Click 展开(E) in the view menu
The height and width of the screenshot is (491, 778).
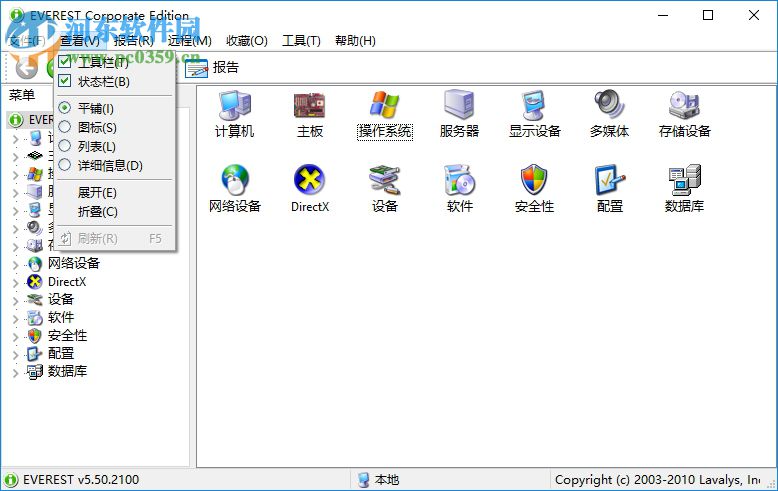click(115, 192)
